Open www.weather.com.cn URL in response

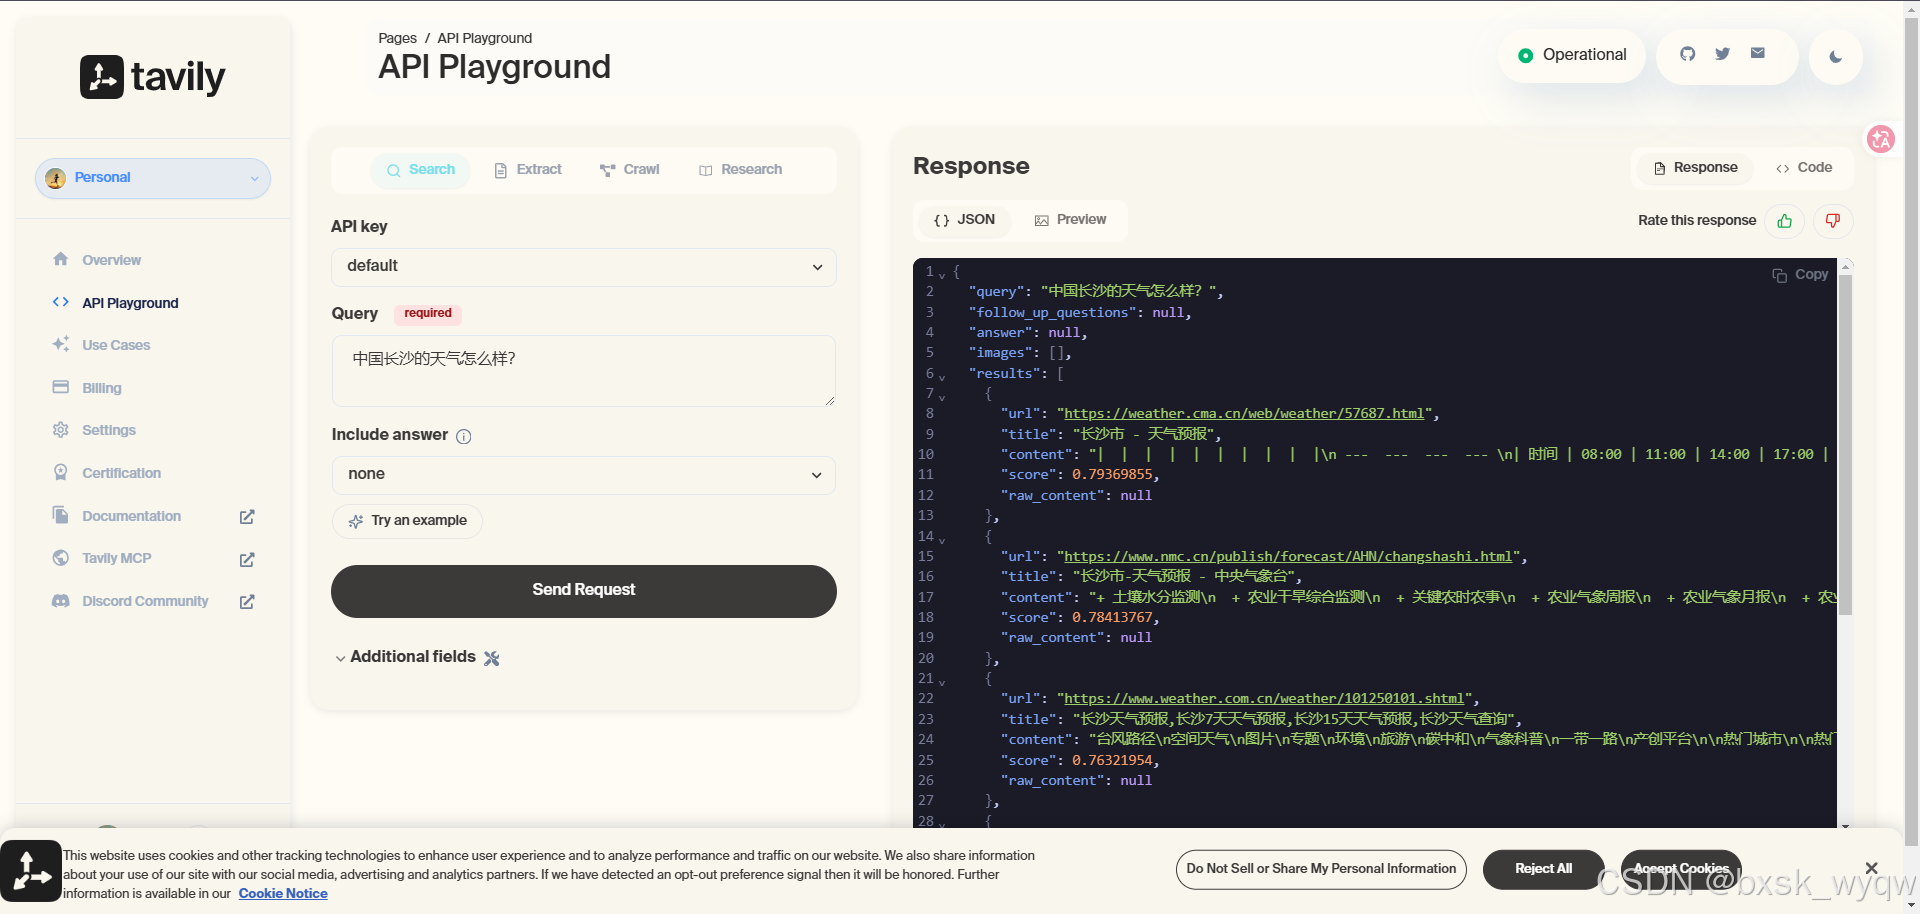(1264, 699)
